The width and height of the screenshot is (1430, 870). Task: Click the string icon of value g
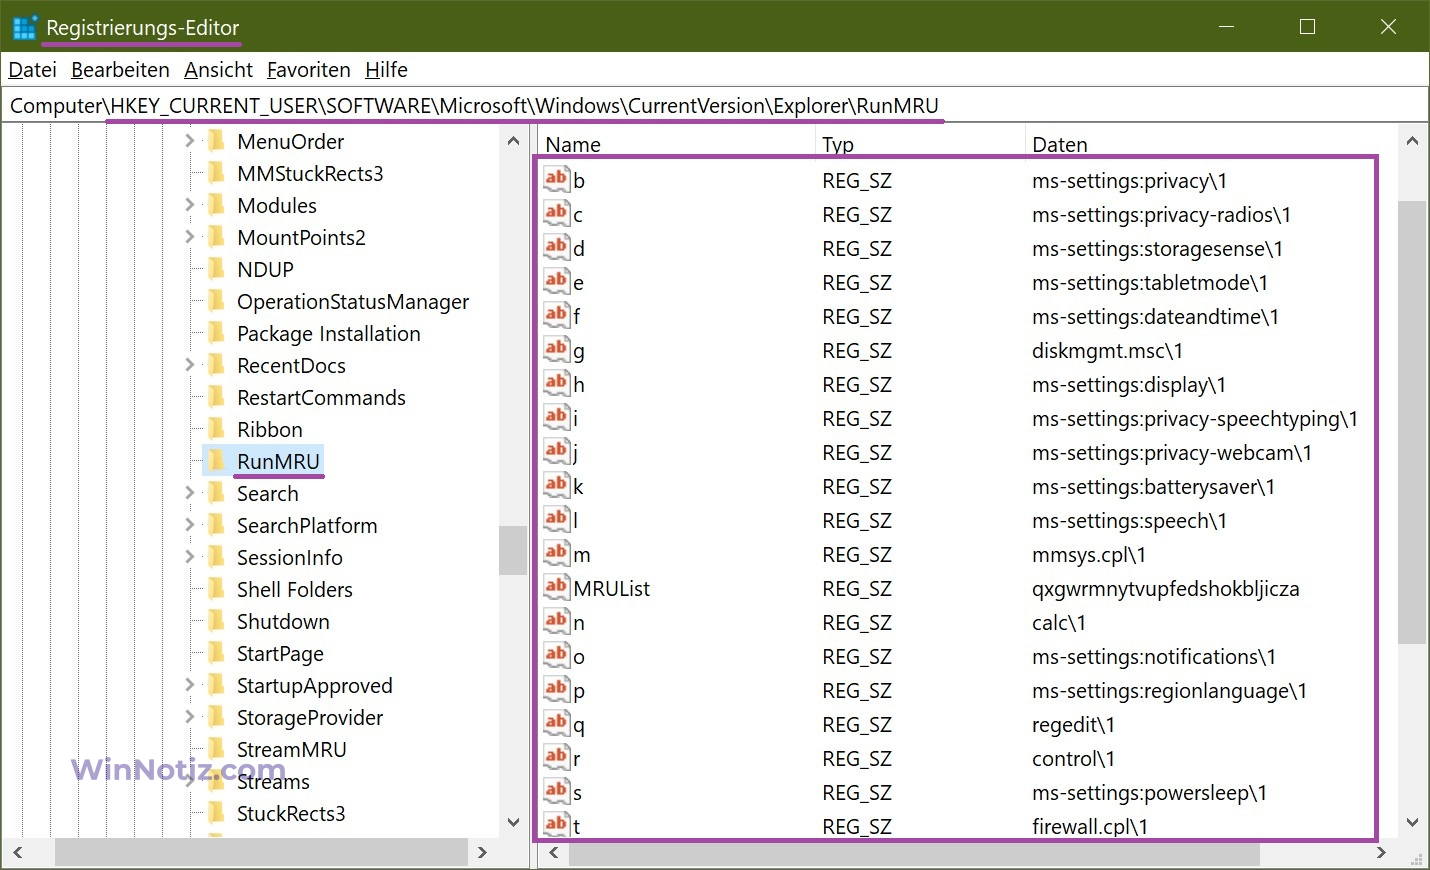(557, 349)
